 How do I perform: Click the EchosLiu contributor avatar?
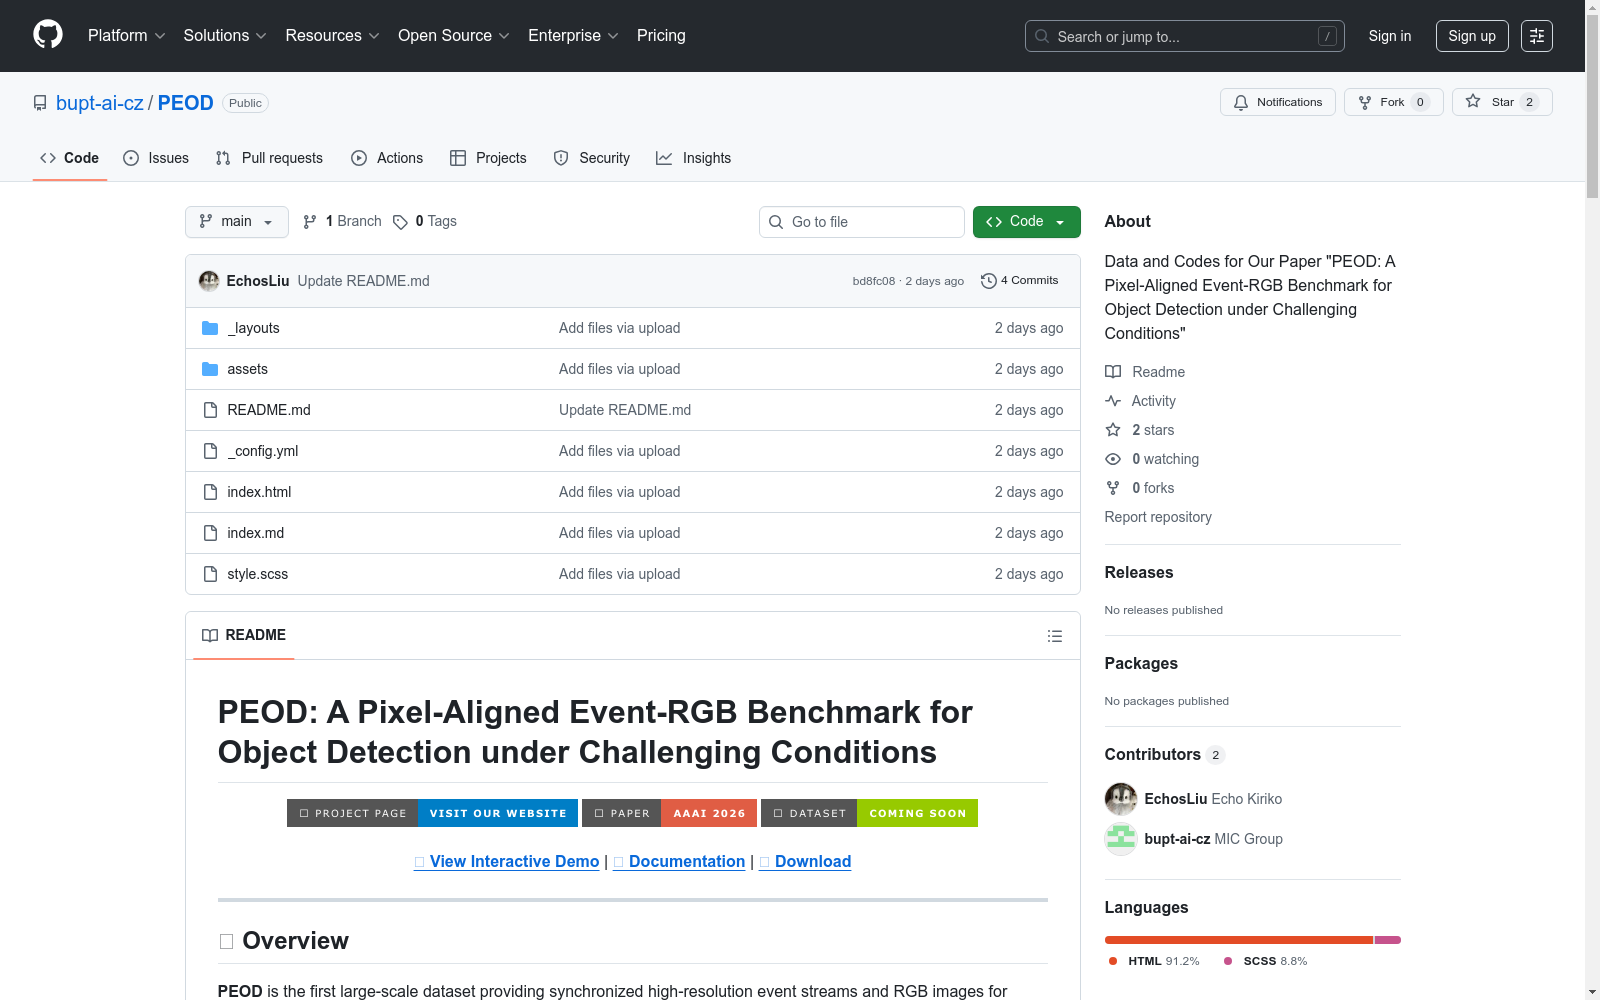click(1121, 799)
